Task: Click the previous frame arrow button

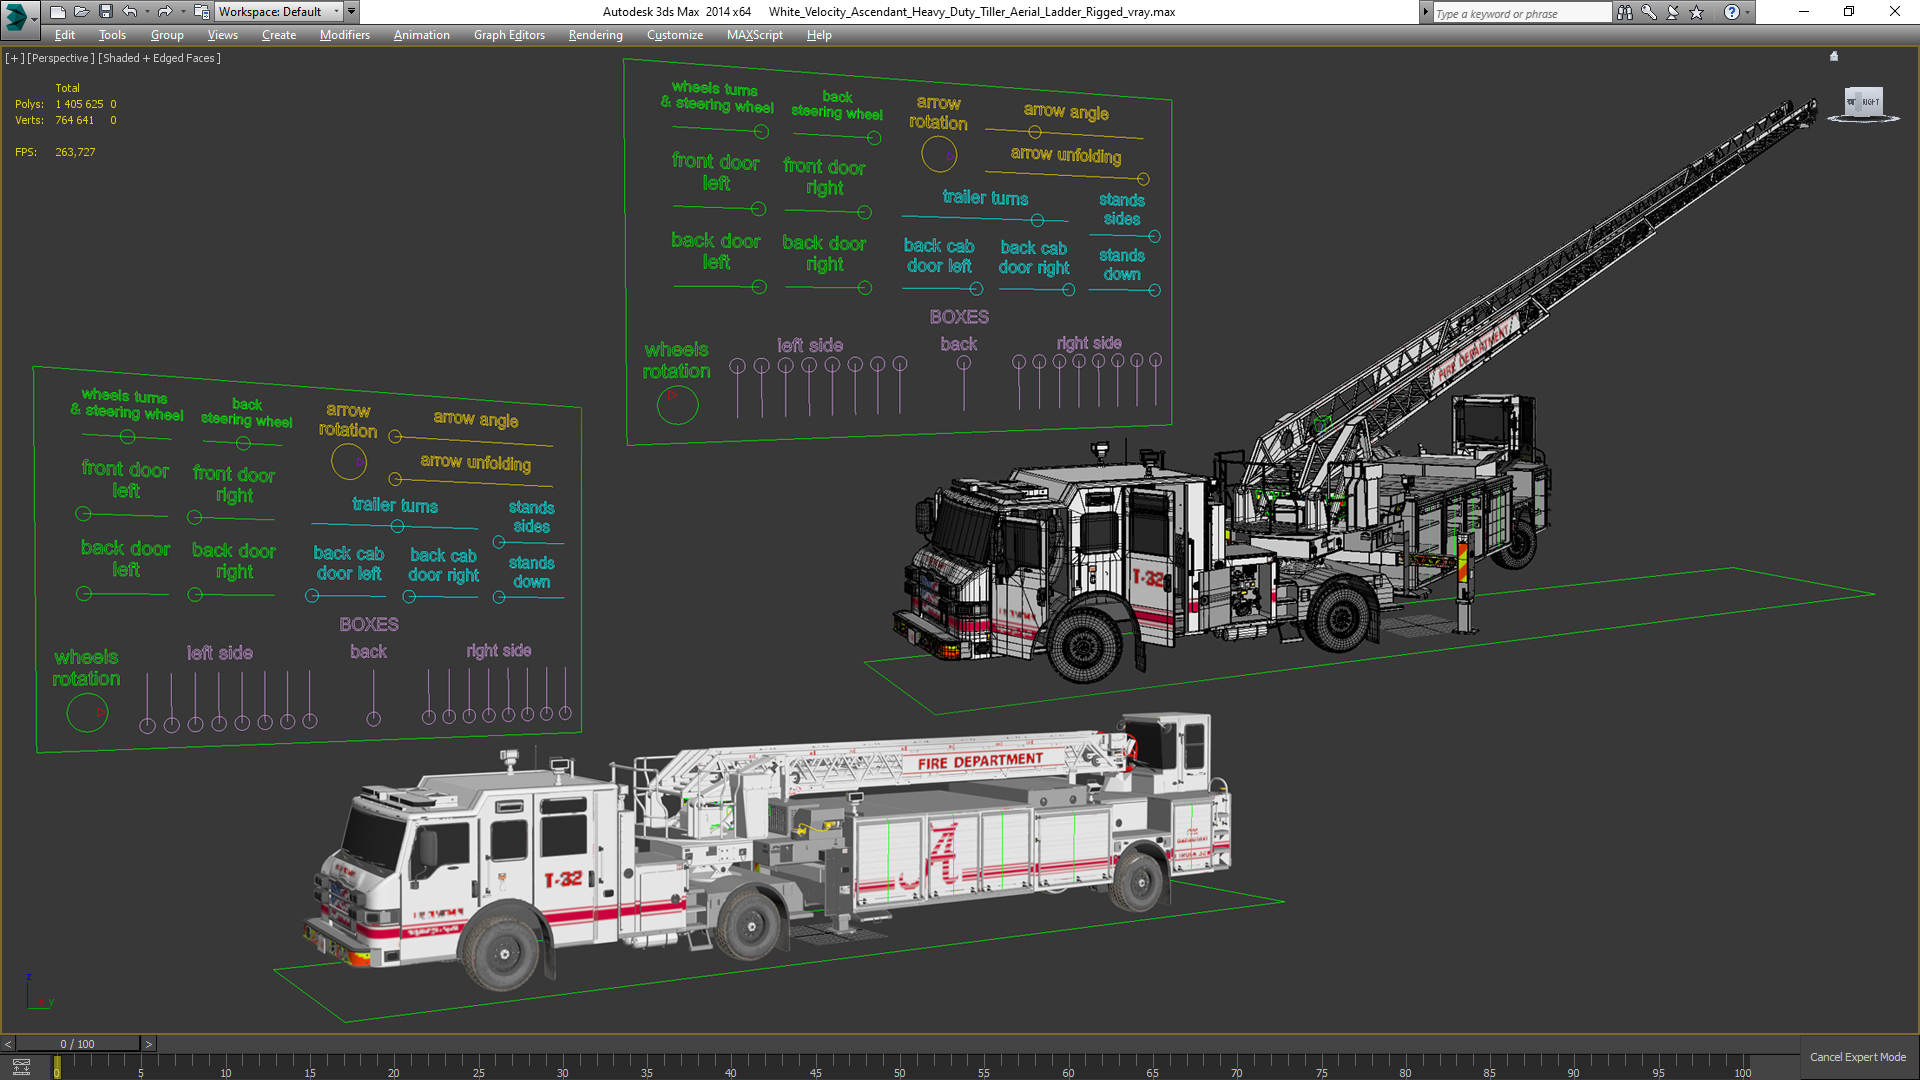Action: pyautogui.click(x=8, y=1044)
